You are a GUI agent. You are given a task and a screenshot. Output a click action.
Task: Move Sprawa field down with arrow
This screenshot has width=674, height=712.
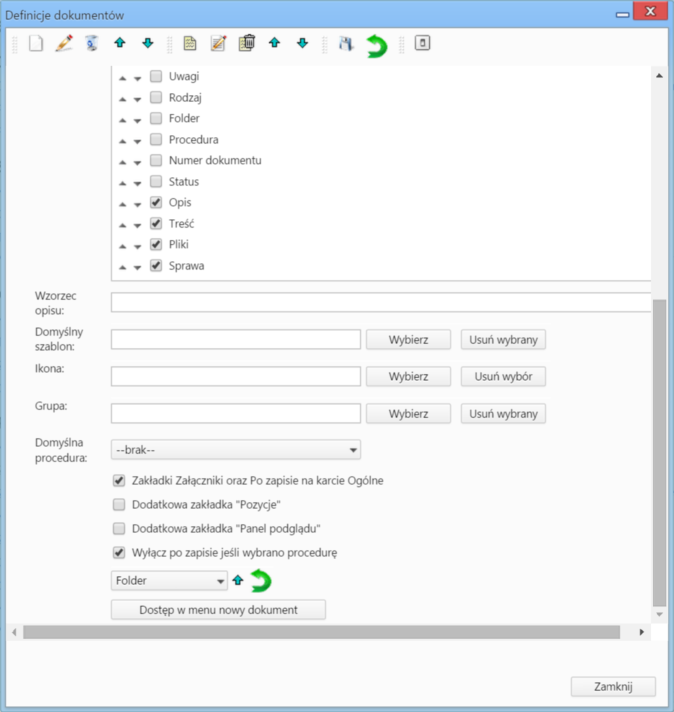click(137, 267)
